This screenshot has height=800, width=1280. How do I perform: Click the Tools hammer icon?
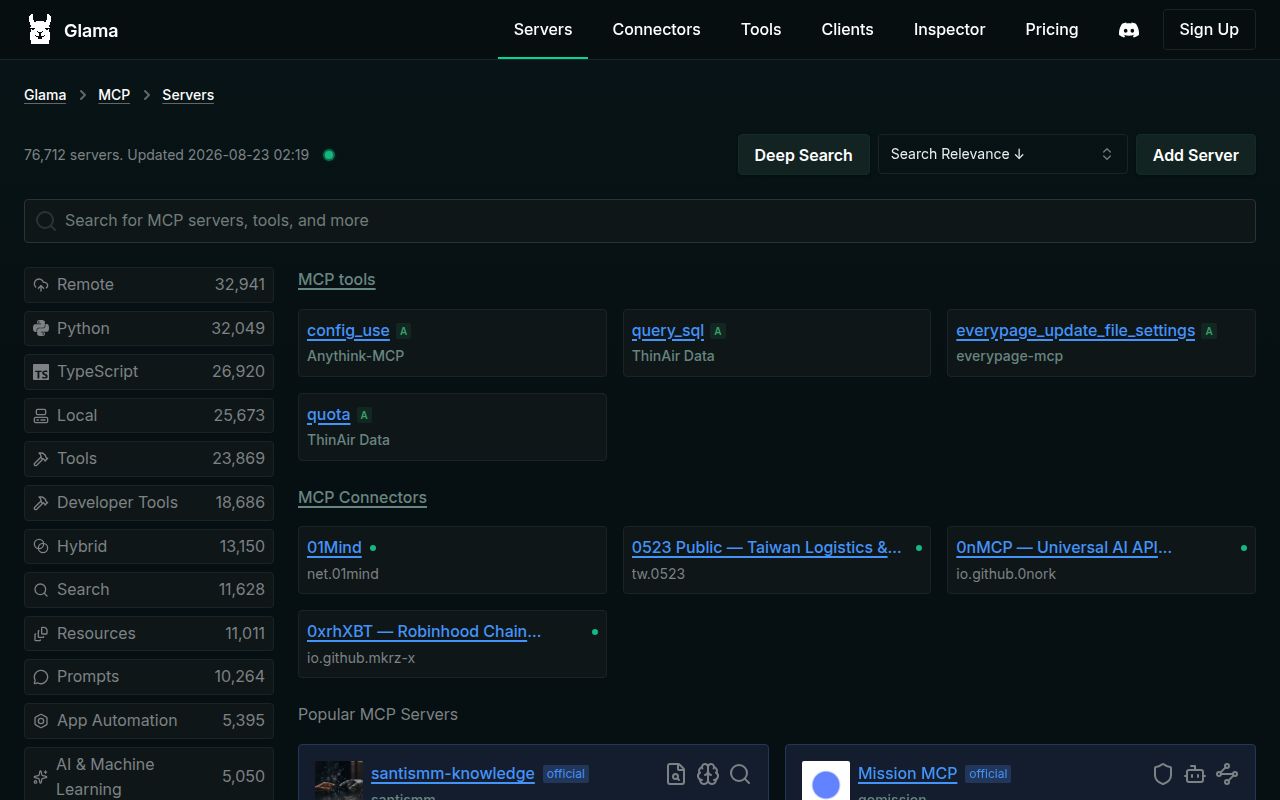[41, 459]
